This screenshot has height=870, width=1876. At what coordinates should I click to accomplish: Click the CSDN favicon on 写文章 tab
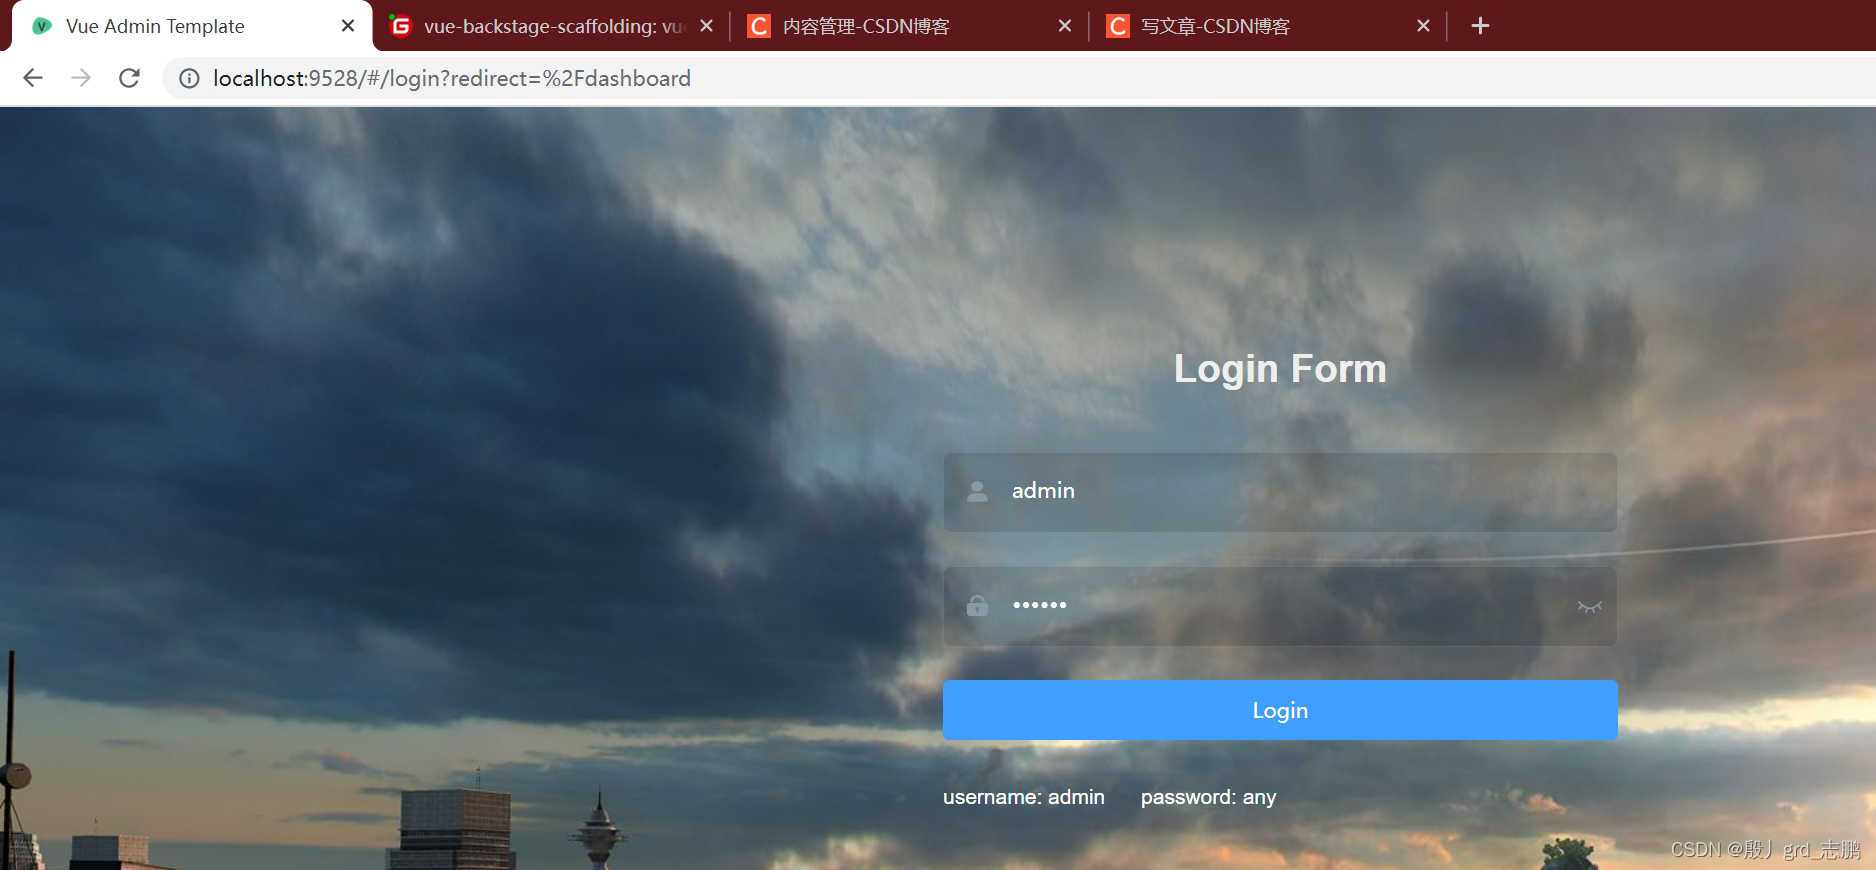point(1118,26)
